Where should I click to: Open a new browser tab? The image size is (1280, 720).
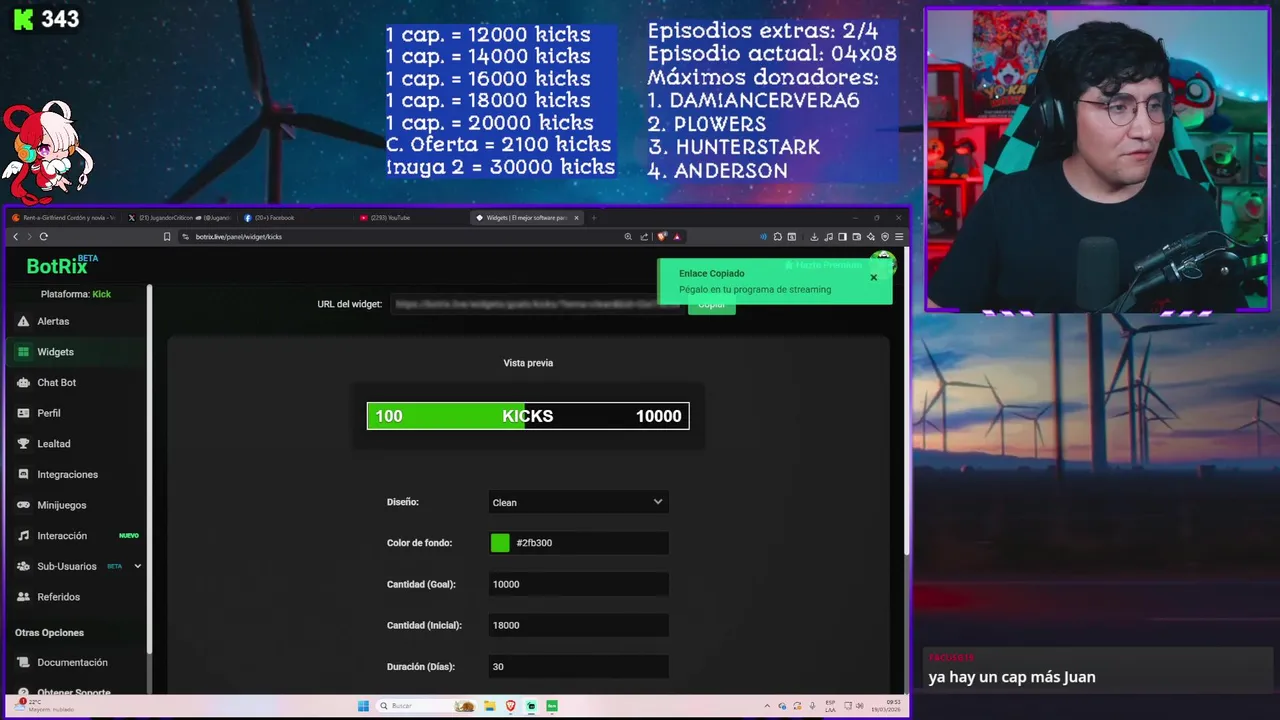point(593,217)
